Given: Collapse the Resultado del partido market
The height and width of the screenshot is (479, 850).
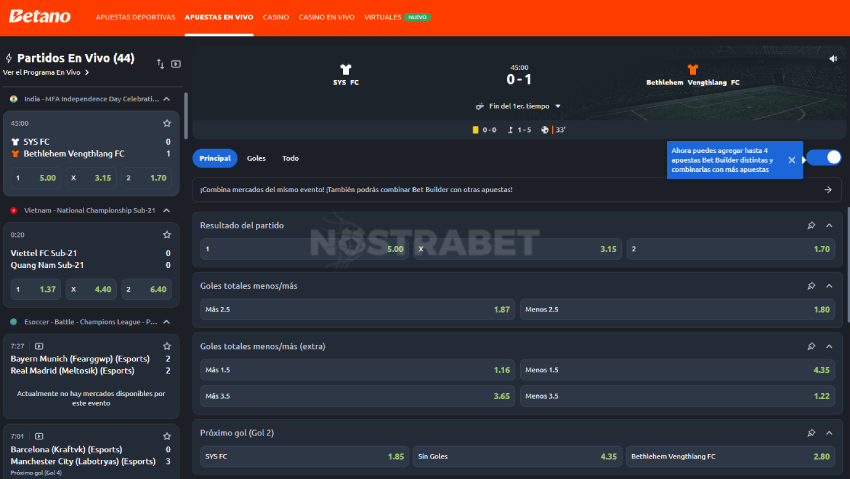Looking at the screenshot, I should point(829,225).
